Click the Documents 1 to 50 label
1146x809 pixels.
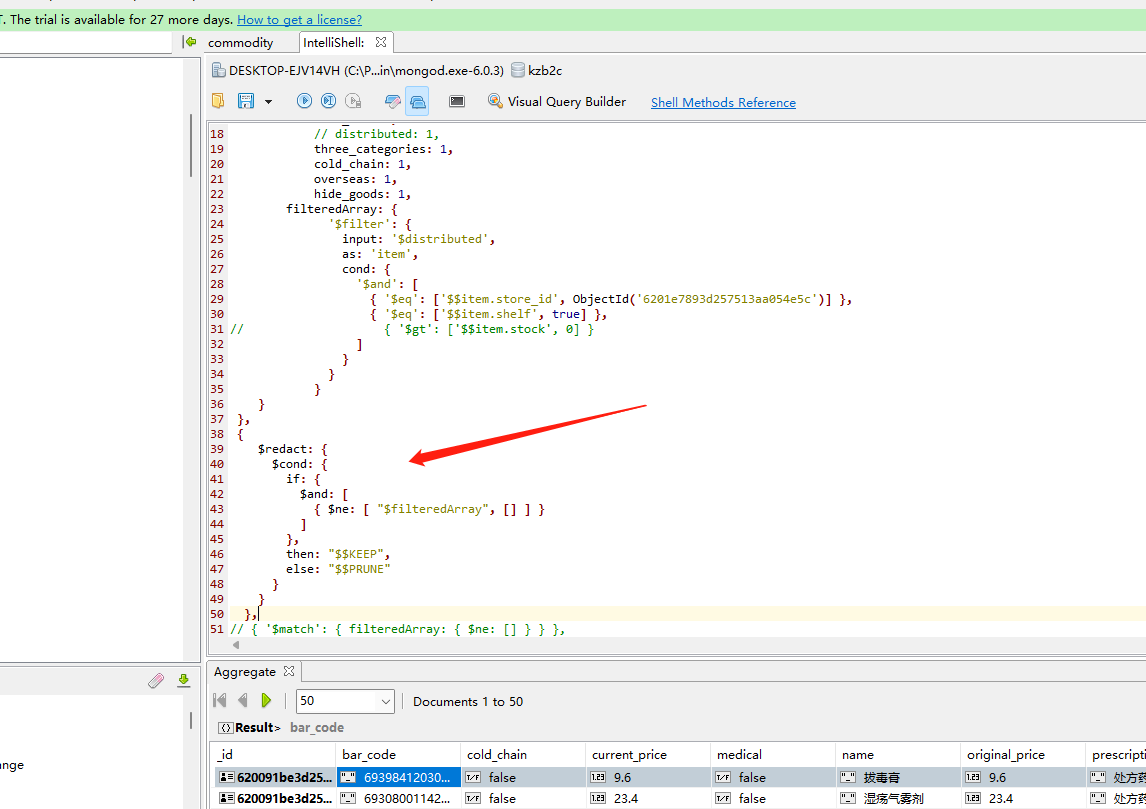468,702
